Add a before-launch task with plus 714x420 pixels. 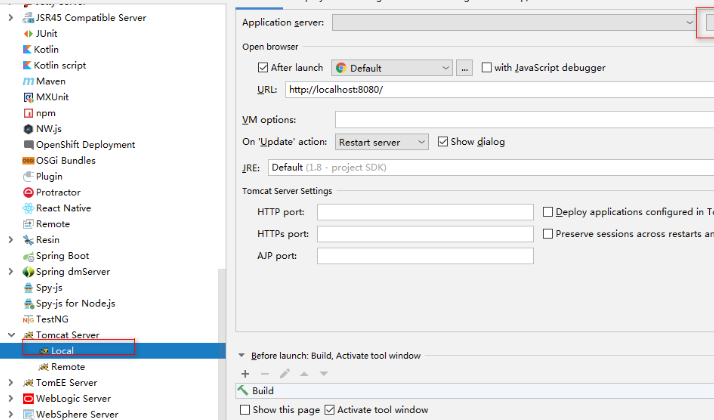point(245,374)
